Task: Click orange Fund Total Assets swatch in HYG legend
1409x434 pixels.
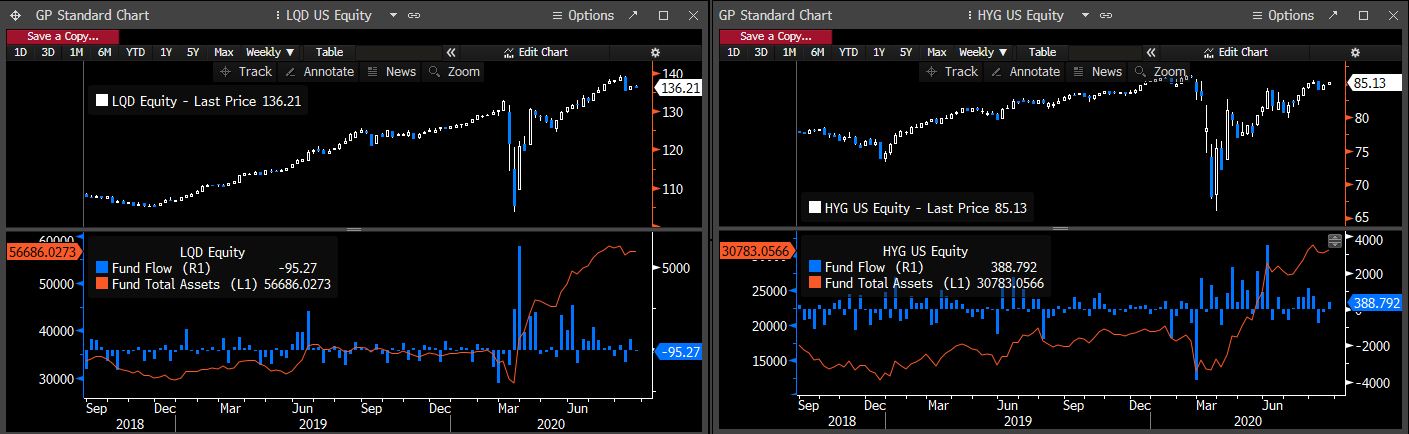Action: (815, 283)
